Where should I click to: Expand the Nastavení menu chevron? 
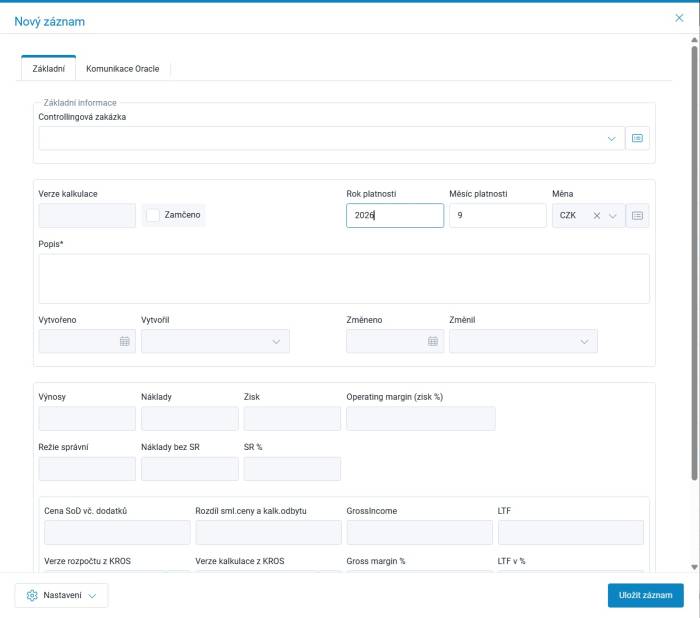(92, 596)
